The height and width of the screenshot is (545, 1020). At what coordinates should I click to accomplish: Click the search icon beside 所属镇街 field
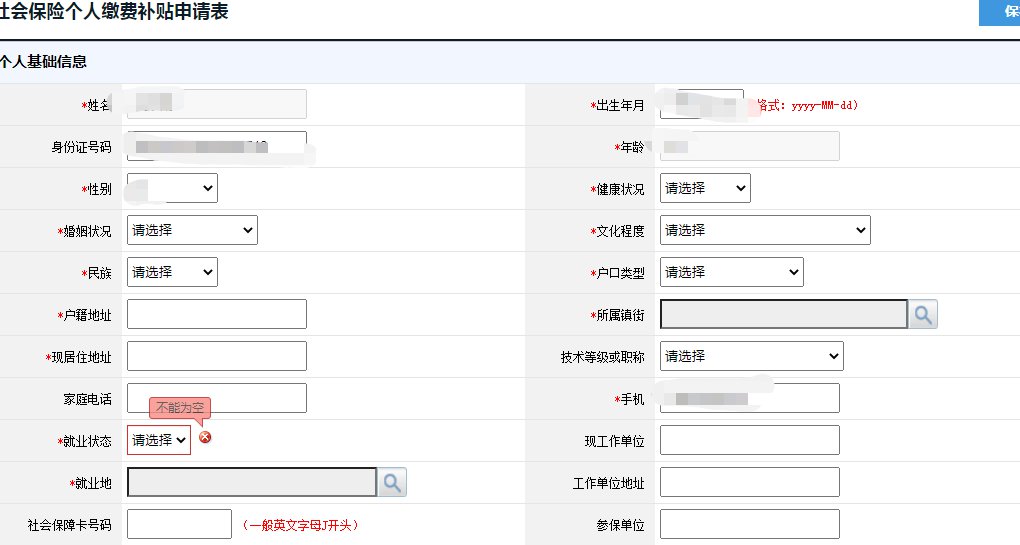pos(922,314)
